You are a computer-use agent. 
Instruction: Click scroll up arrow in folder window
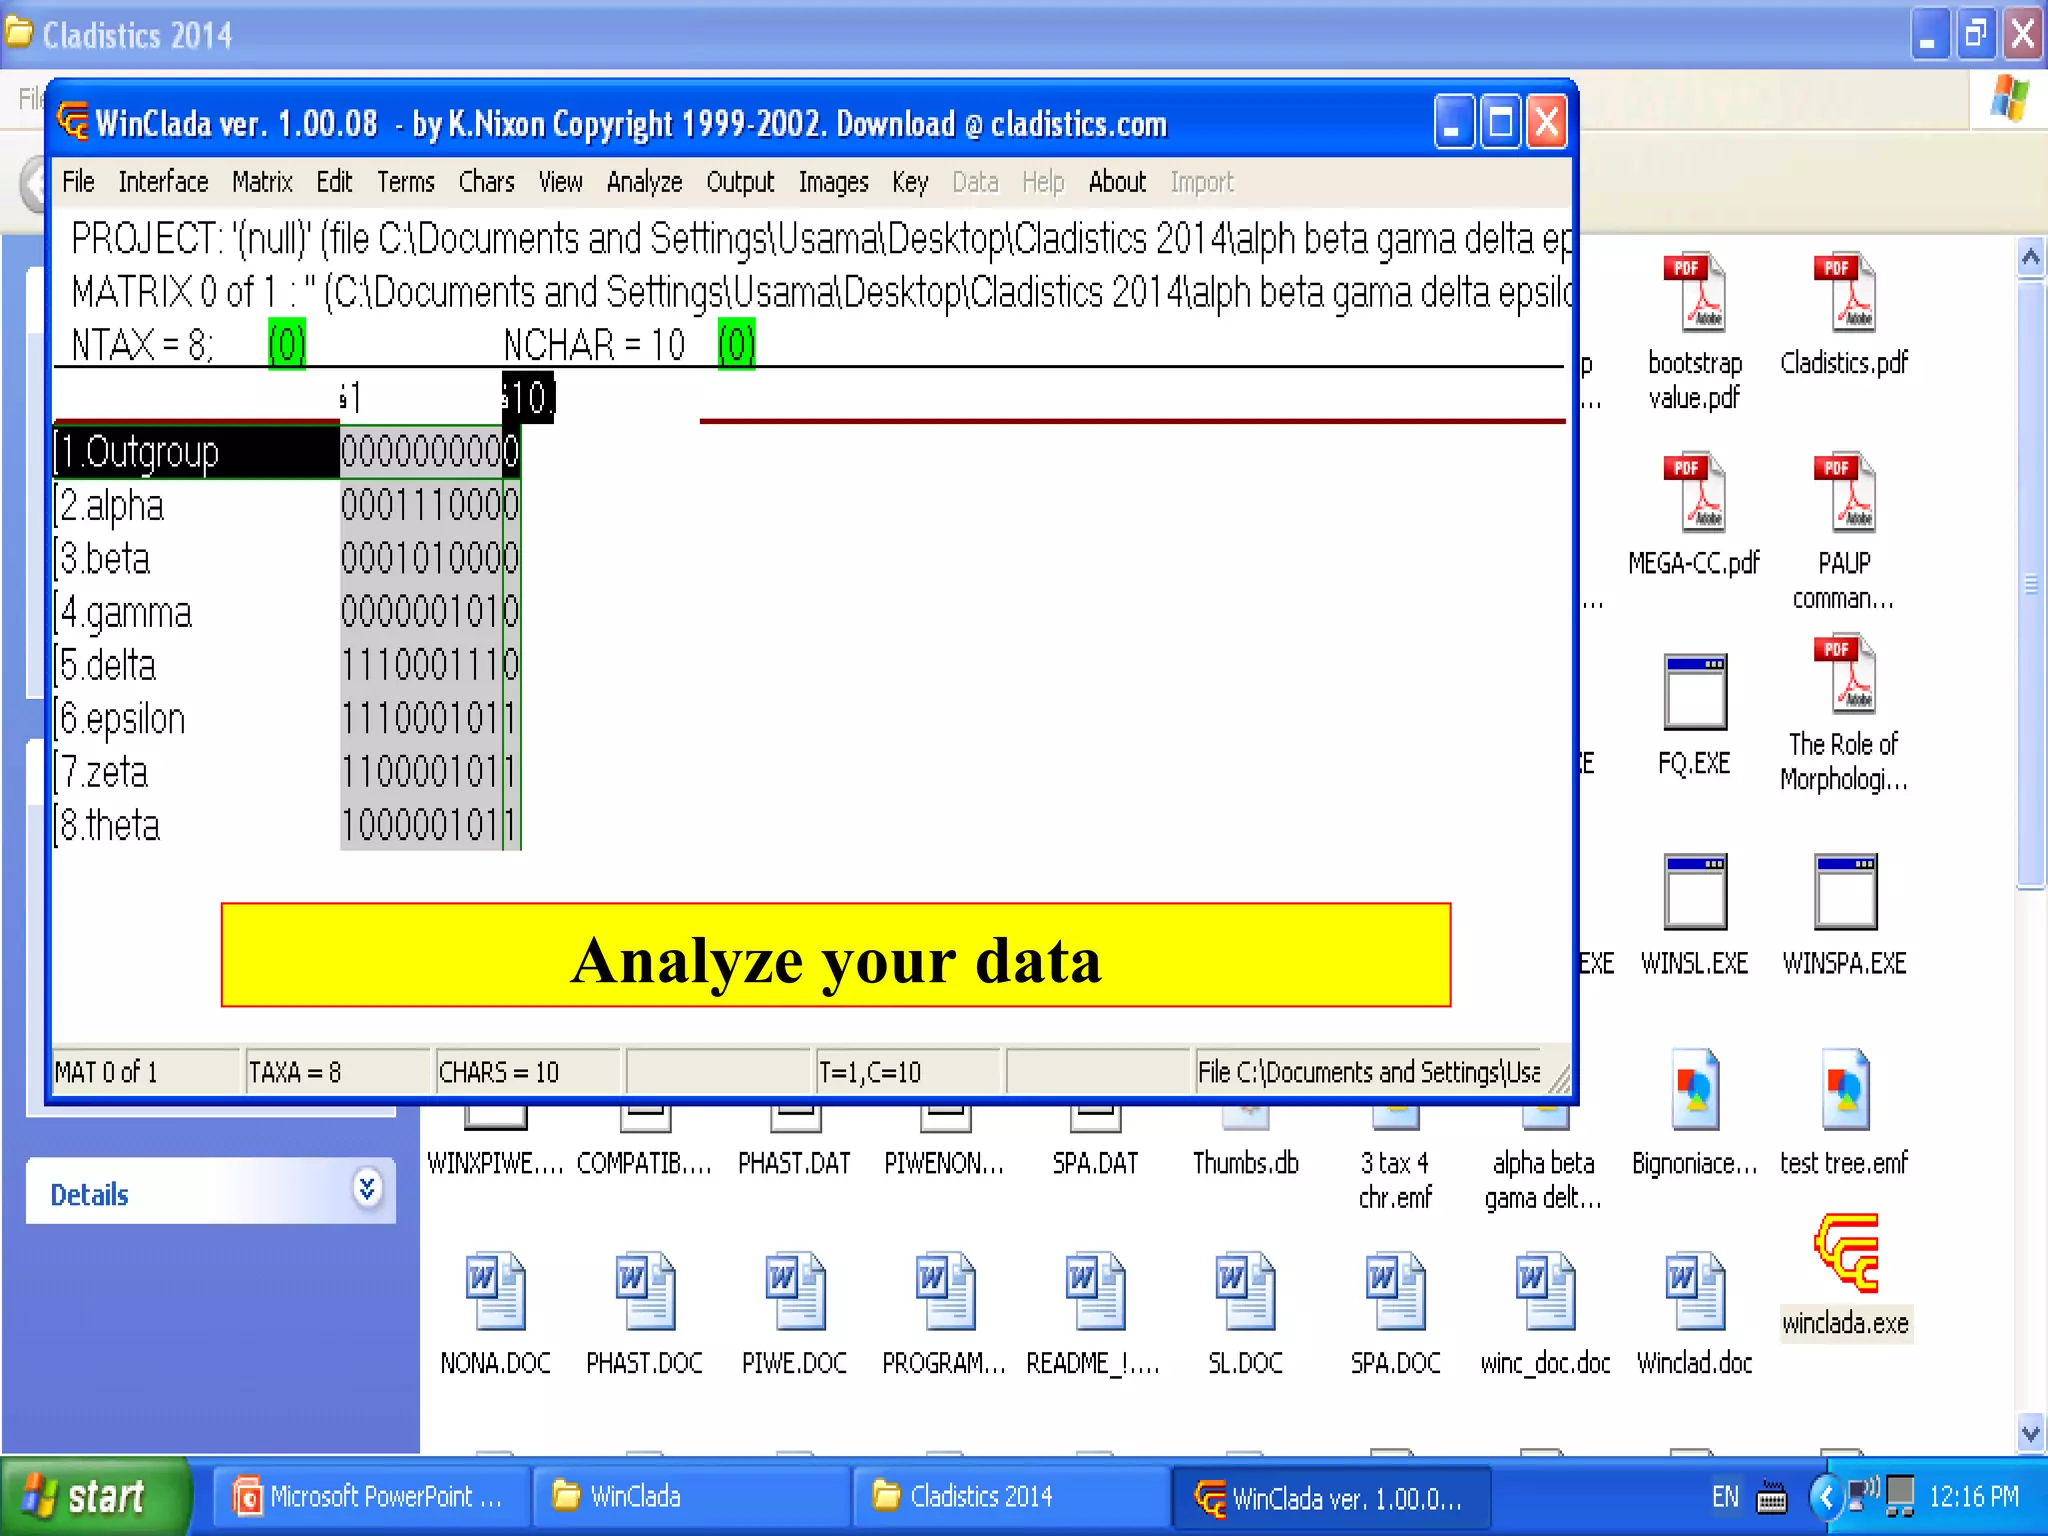click(x=2031, y=259)
